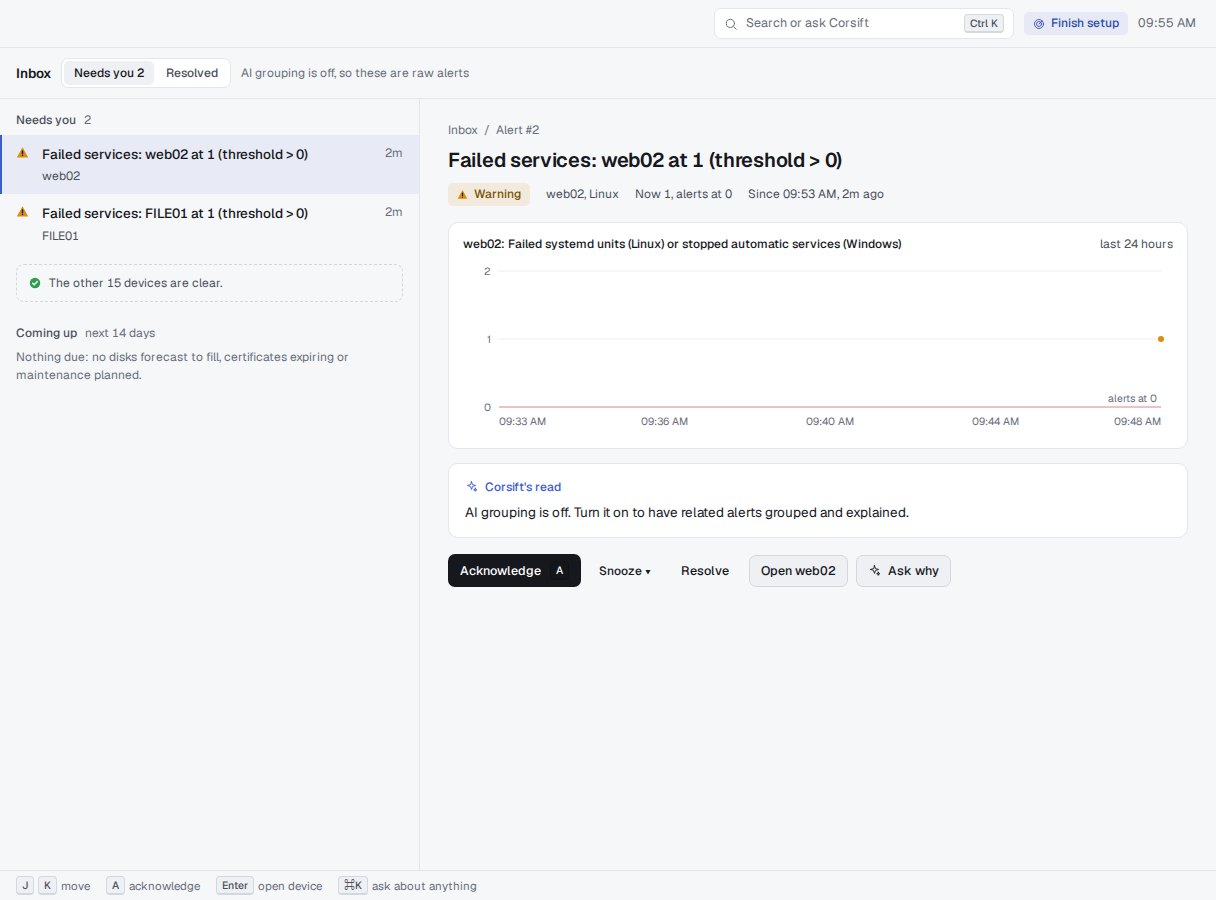Viewport: 1216px width, 900px height.
Task: Click the Warning severity badge
Action: pos(489,194)
